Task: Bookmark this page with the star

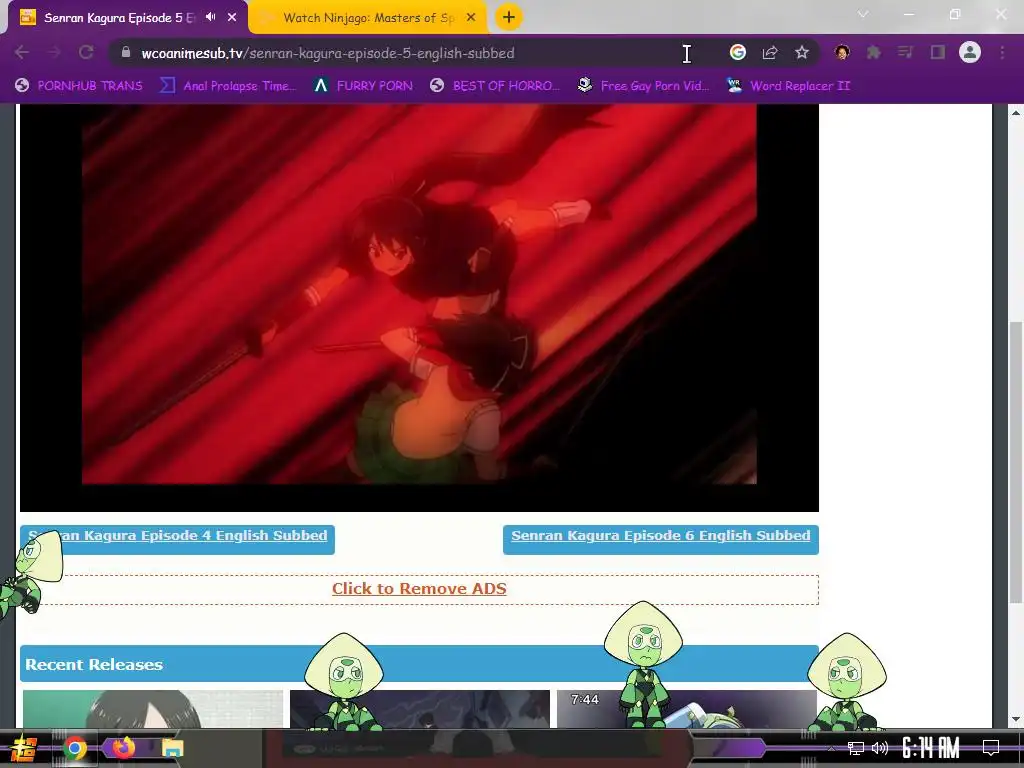Action: click(x=802, y=52)
